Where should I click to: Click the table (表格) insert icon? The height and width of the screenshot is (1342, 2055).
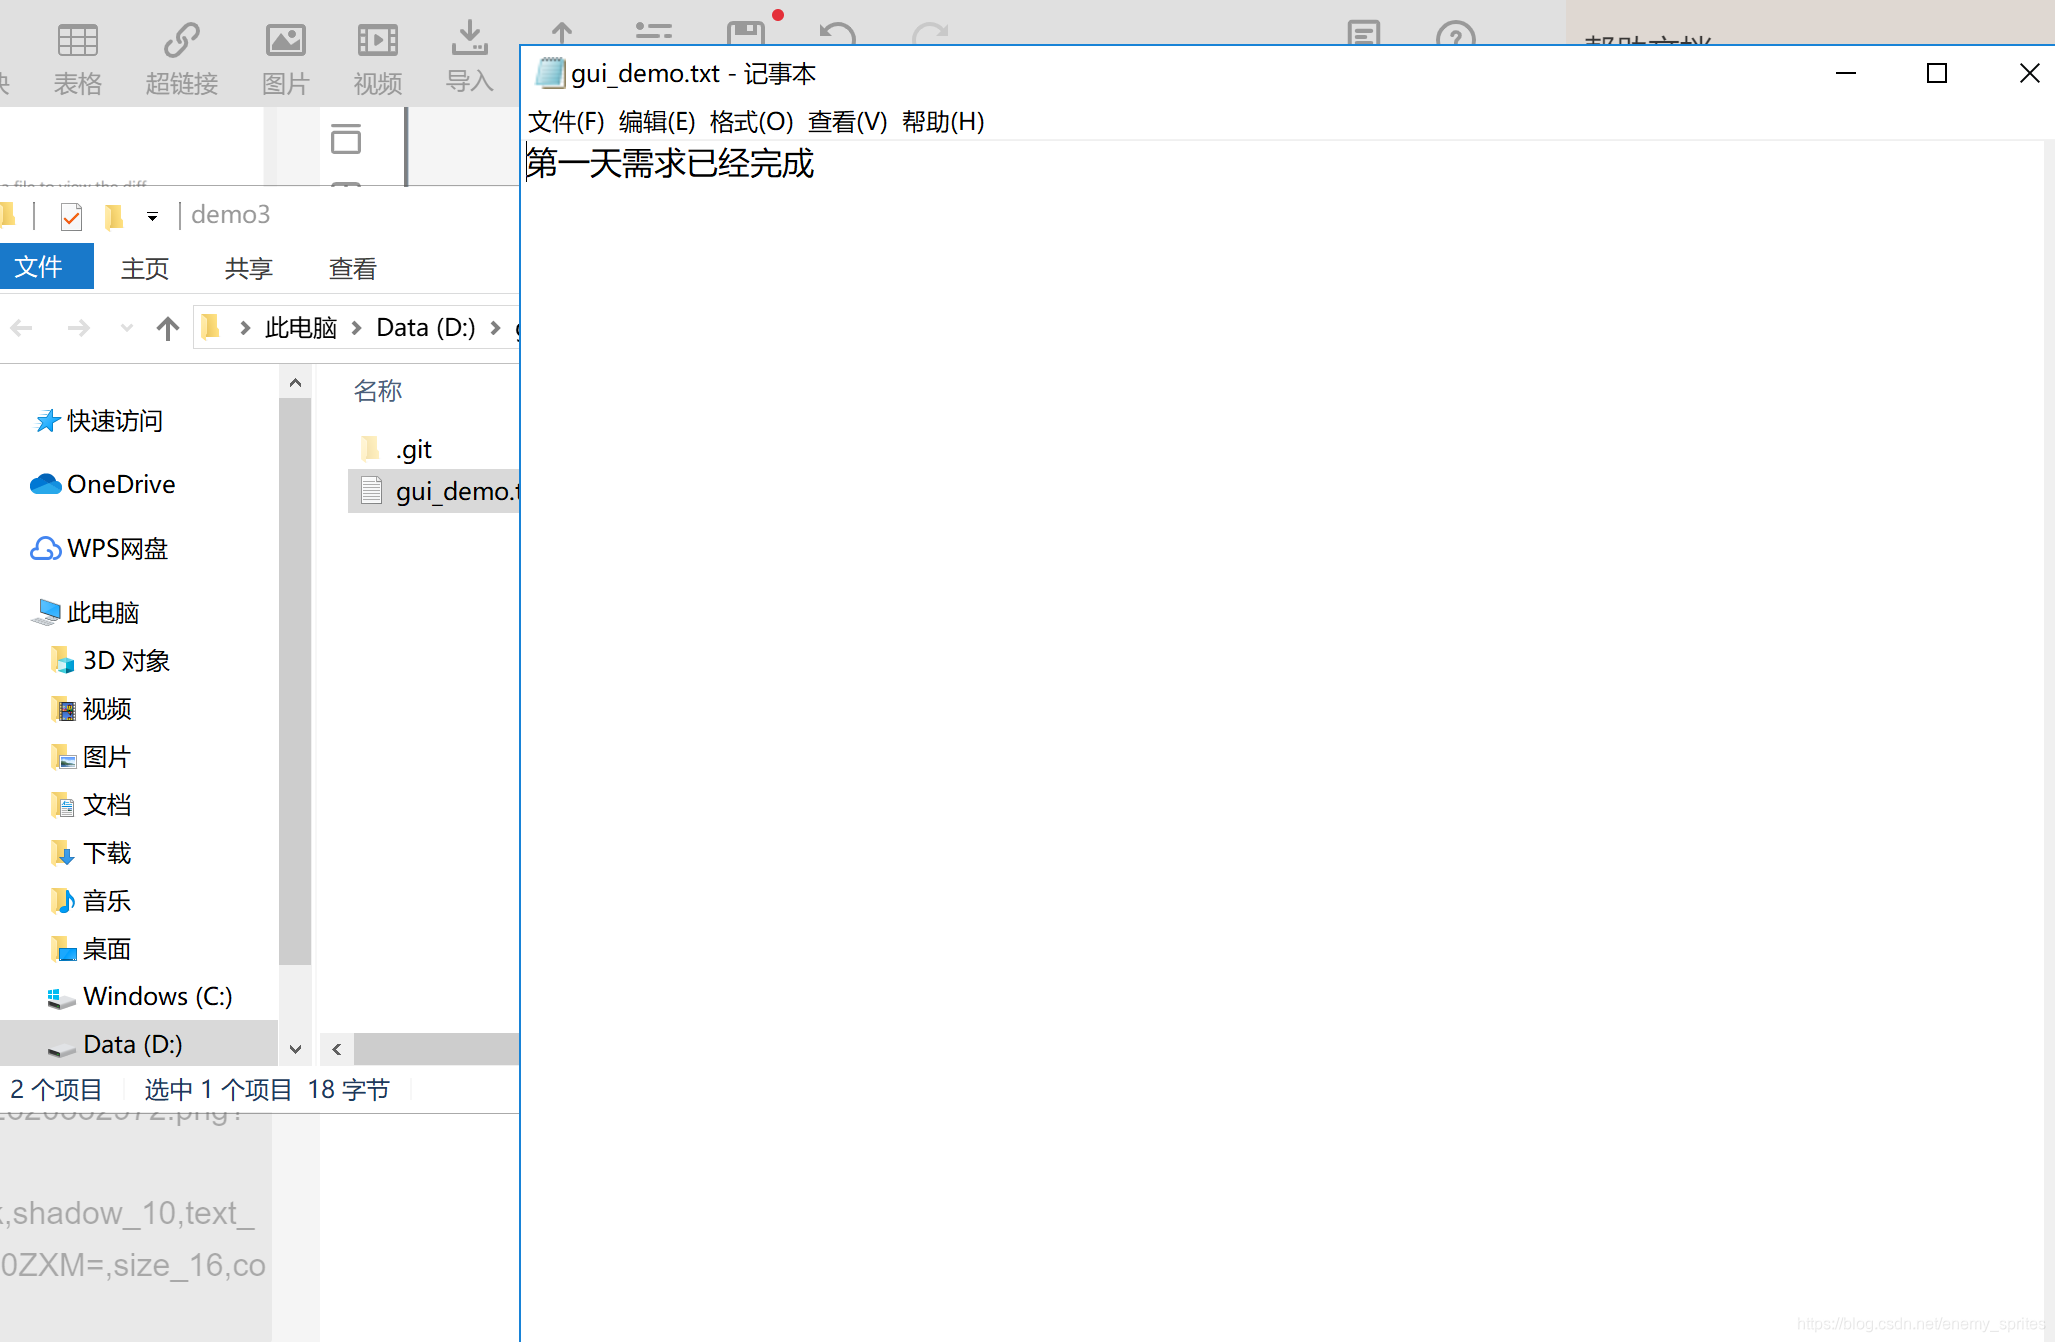(77, 42)
